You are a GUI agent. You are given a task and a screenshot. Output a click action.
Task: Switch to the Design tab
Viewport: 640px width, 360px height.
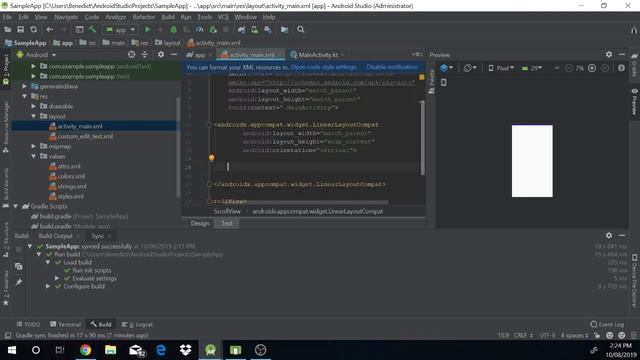[x=200, y=223]
